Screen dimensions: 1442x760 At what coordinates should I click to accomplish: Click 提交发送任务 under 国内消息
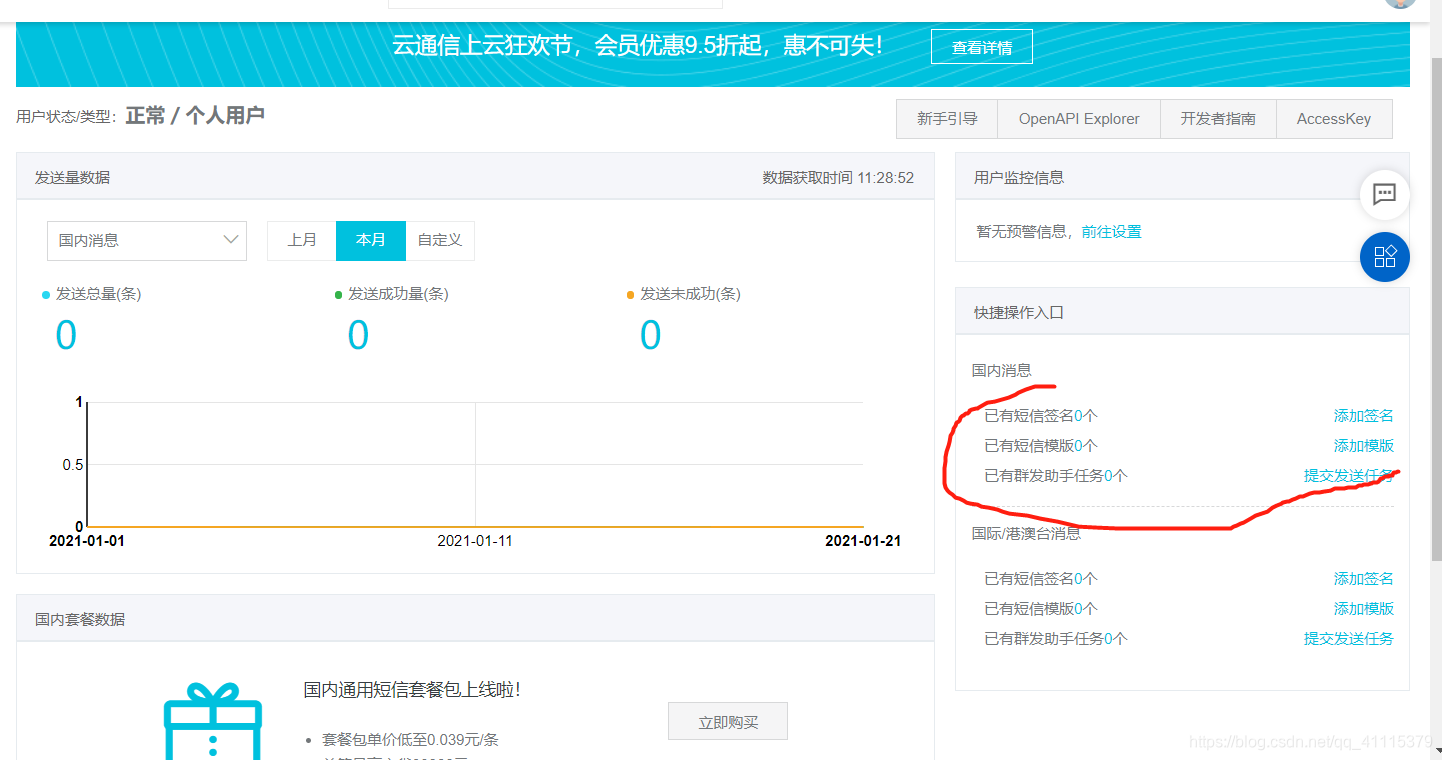pos(1348,476)
